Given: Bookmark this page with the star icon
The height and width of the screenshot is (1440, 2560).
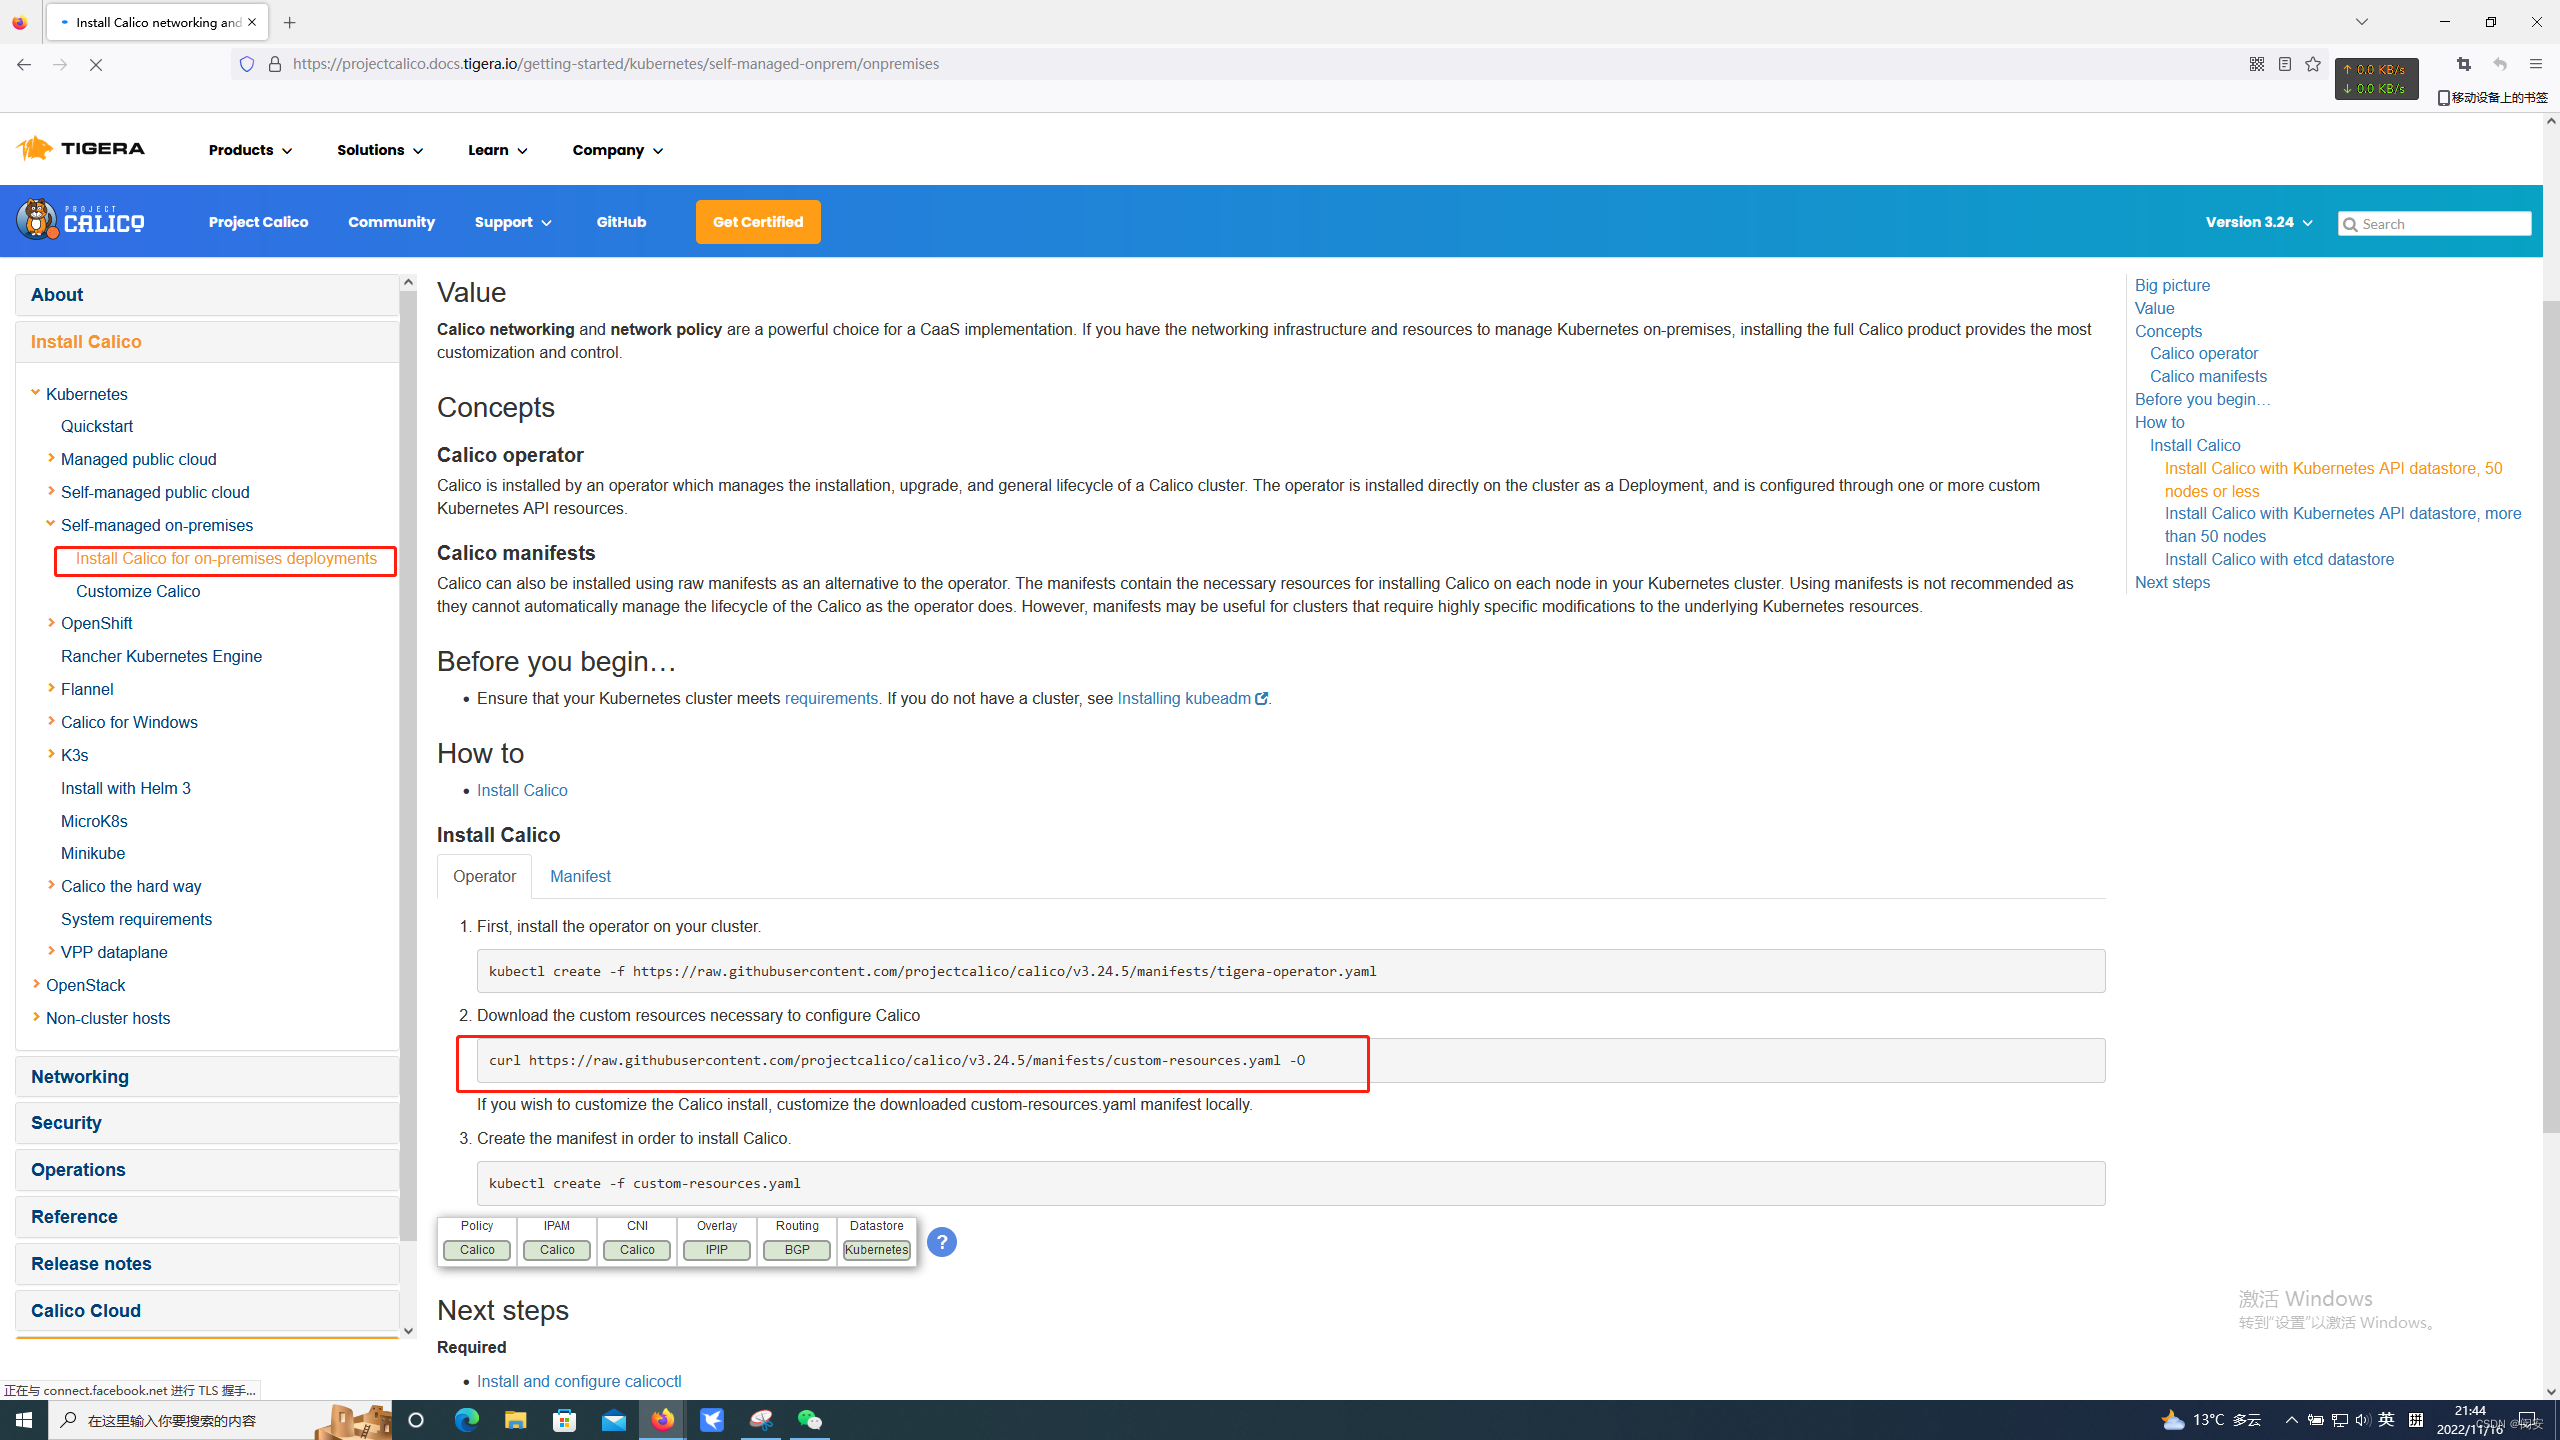Looking at the screenshot, I should pos(2313,64).
